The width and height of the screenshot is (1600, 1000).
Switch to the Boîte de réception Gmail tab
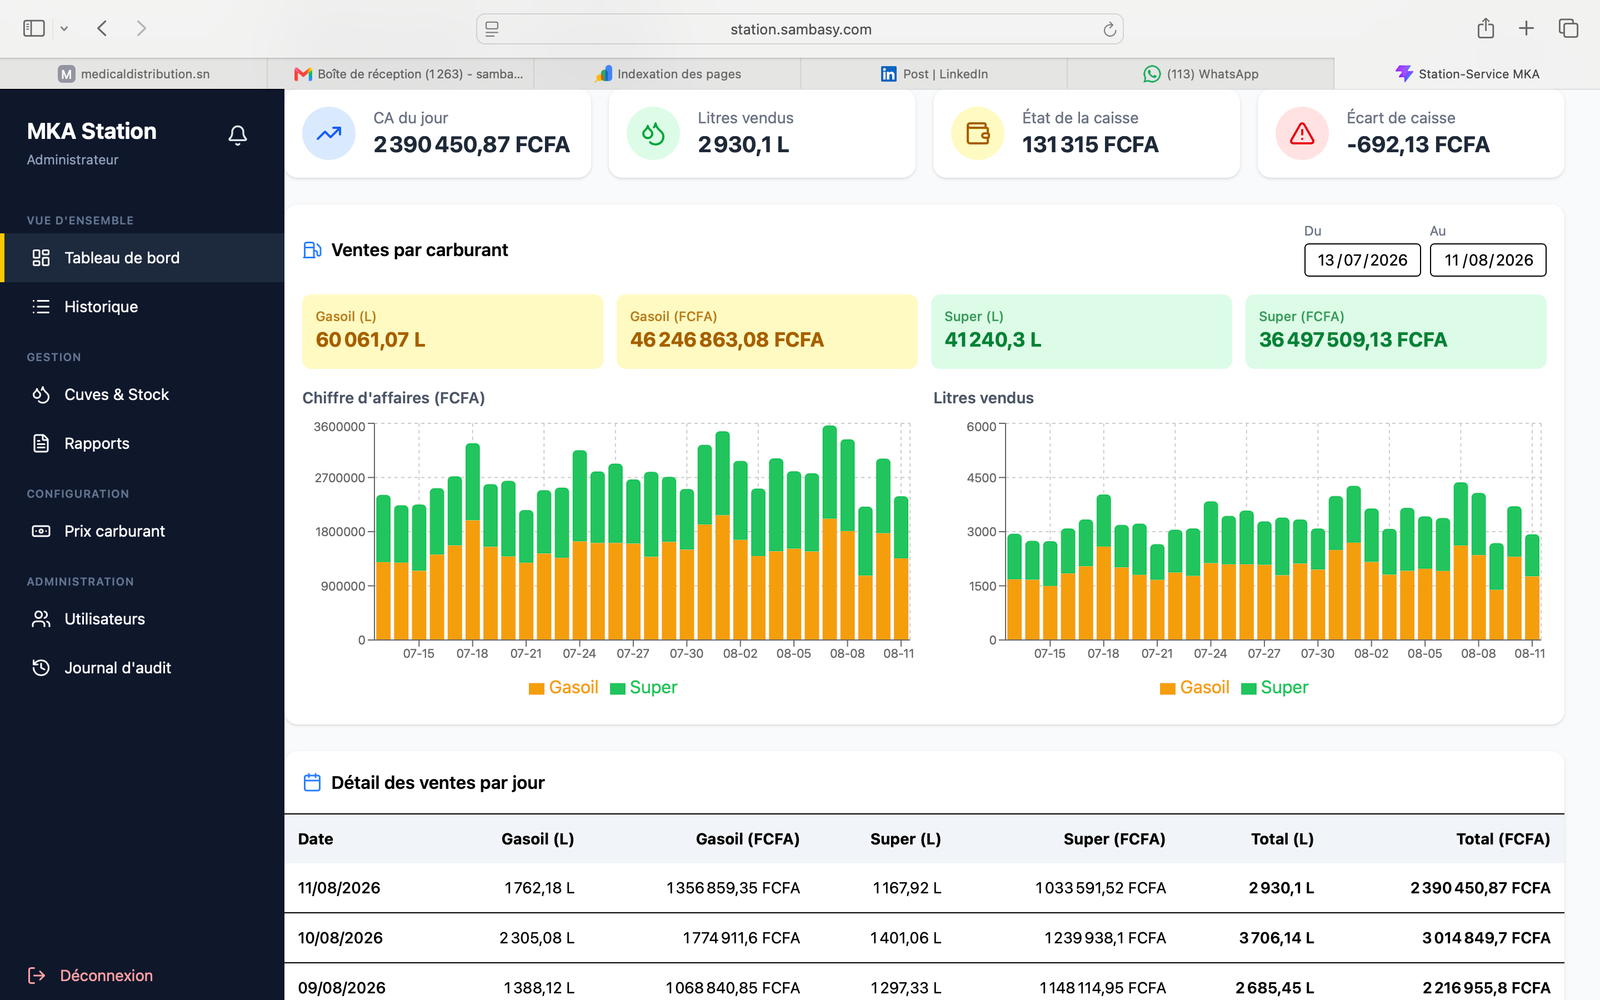pyautogui.click(x=401, y=74)
